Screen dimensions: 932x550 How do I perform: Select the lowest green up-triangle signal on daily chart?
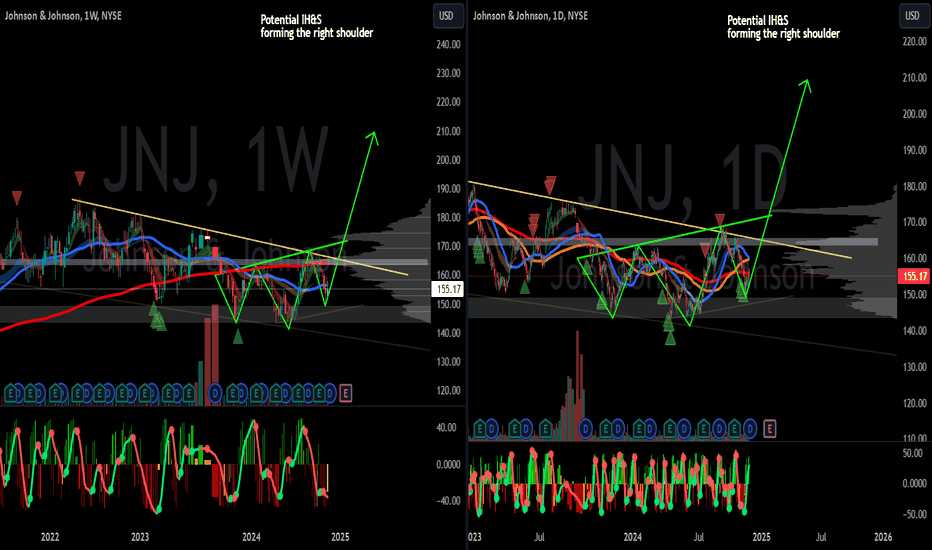coord(670,338)
